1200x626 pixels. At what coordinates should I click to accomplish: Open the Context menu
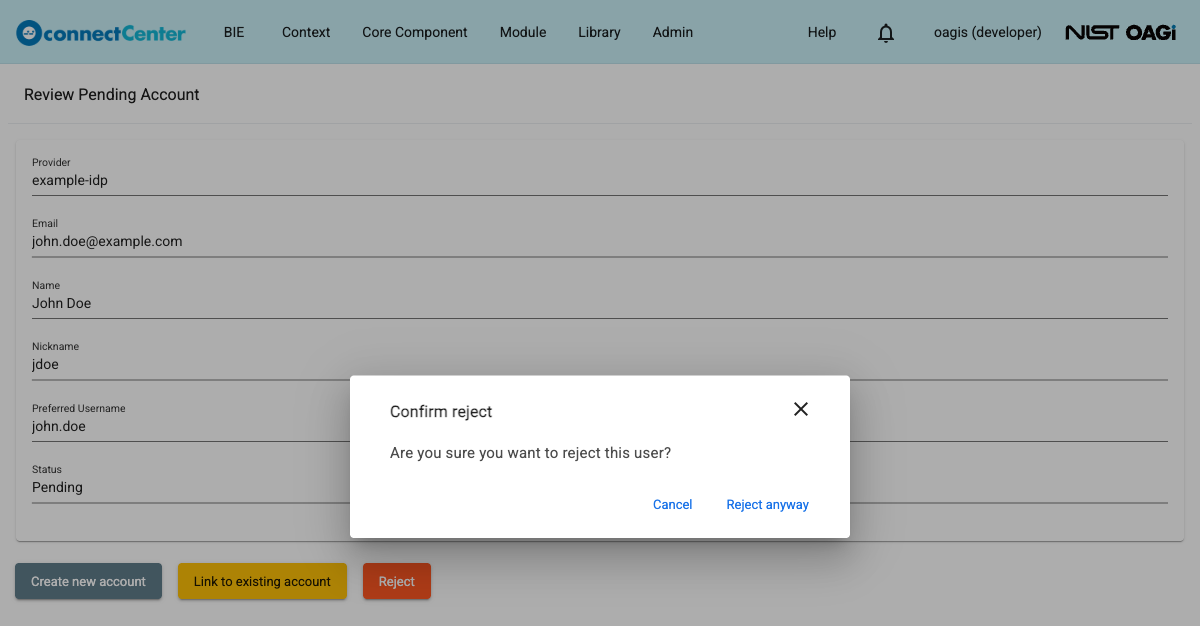[306, 32]
